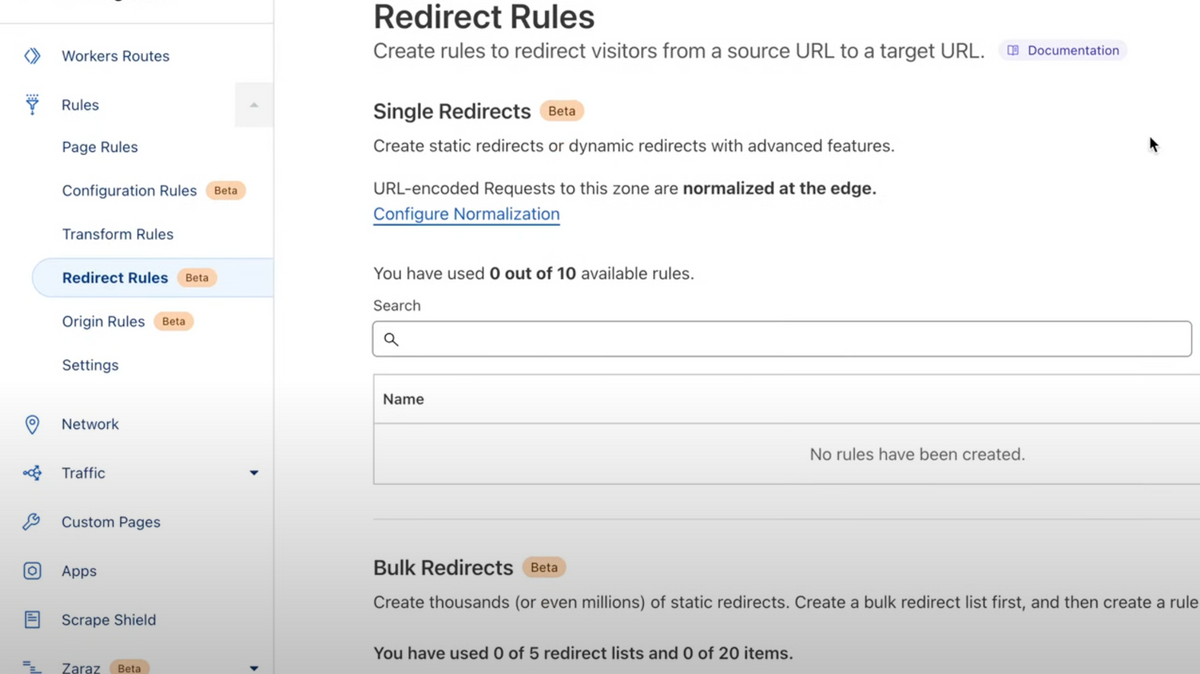Image resolution: width=1200 pixels, height=674 pixels.
Task: Click the Network icon in sidebar
Action: (33, 423)
